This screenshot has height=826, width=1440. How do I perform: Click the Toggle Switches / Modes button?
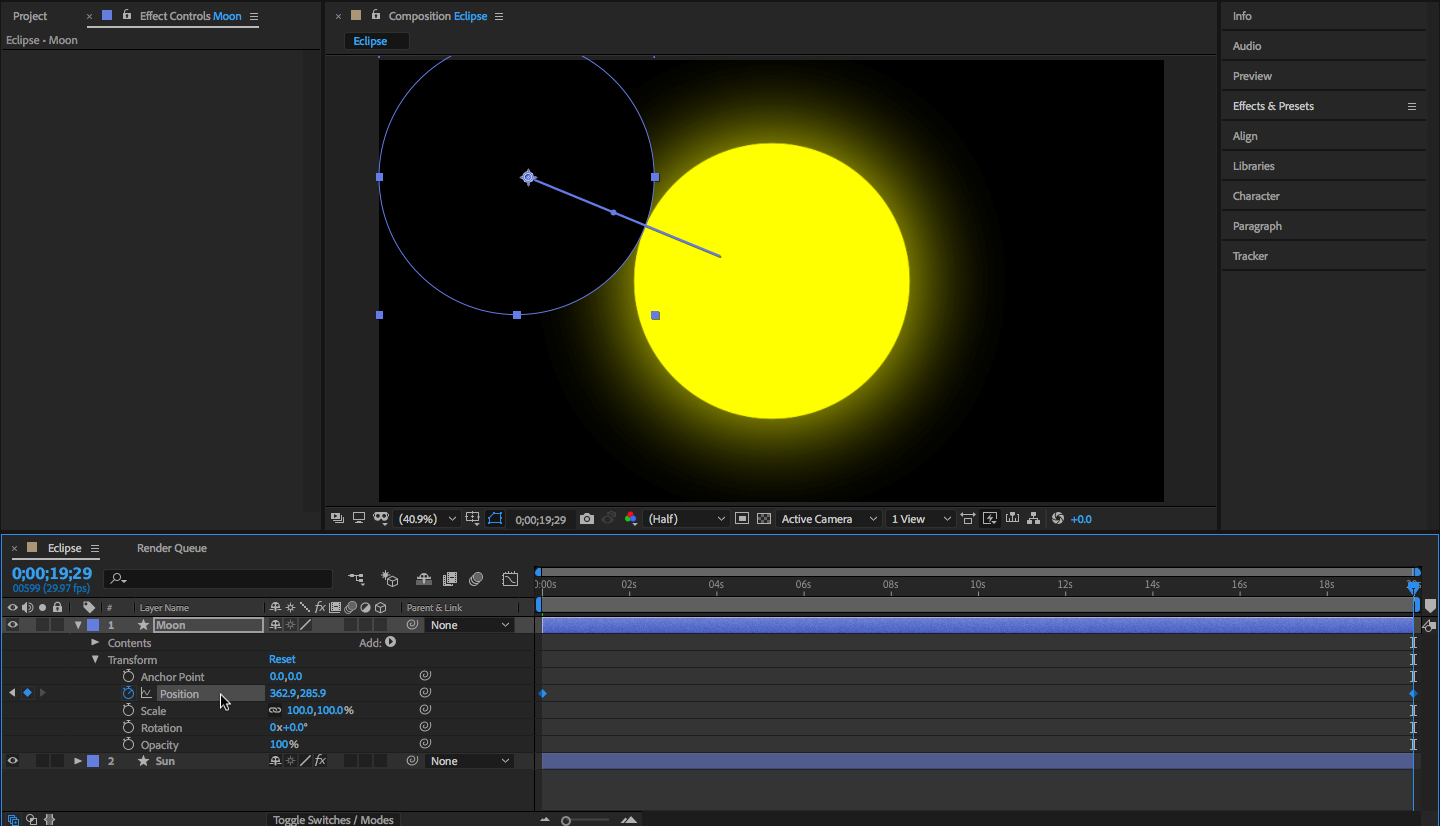tap(333, 820)
